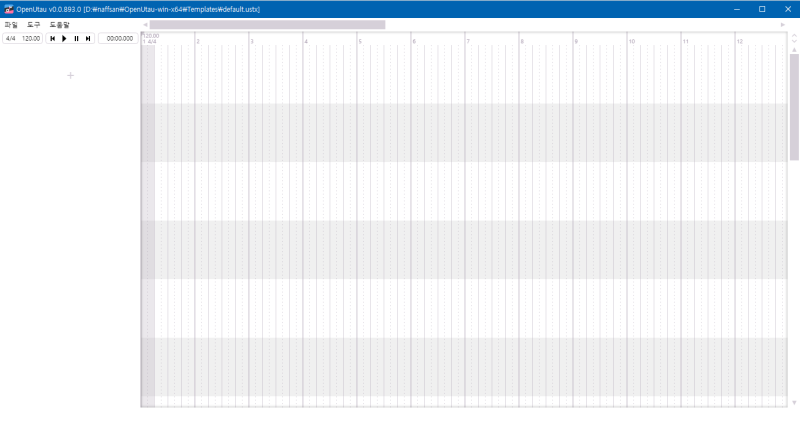The width and height of the screenshot is (800, 421).
Task: Close the OpenUtau window
Action: (788, 9)
